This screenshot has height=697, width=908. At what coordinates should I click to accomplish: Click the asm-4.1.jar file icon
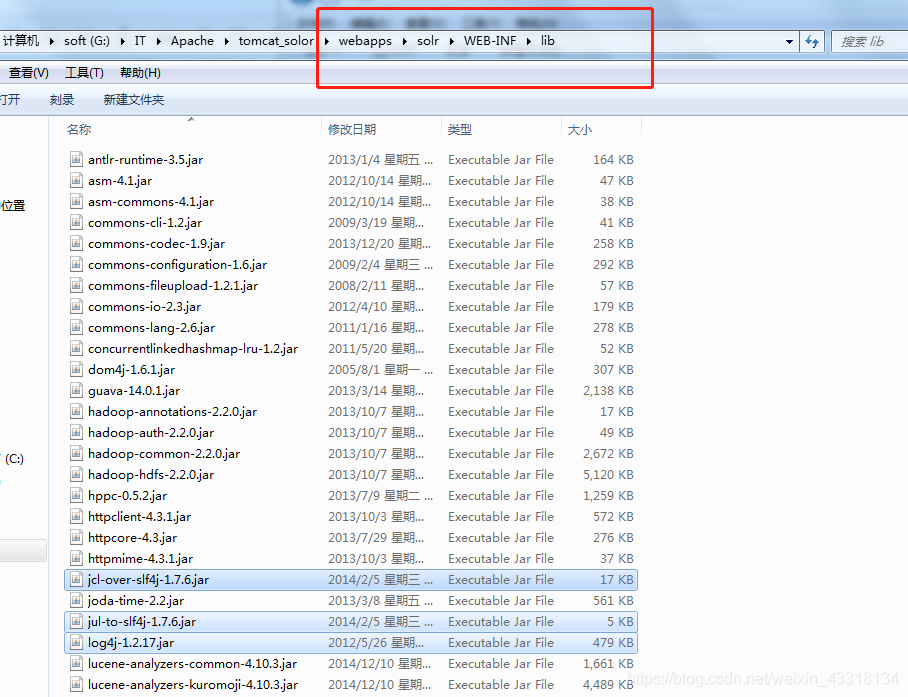[x=76, y=180]
